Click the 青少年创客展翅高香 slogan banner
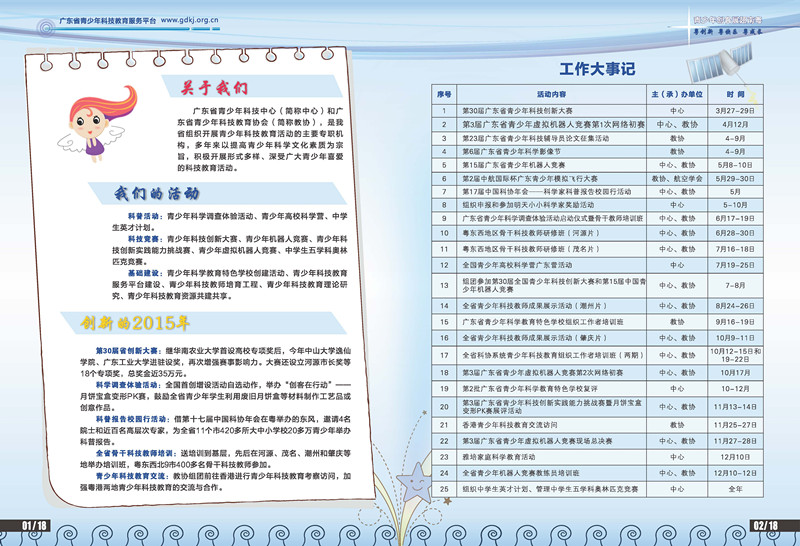800x546 pixels. coord(727,19)
